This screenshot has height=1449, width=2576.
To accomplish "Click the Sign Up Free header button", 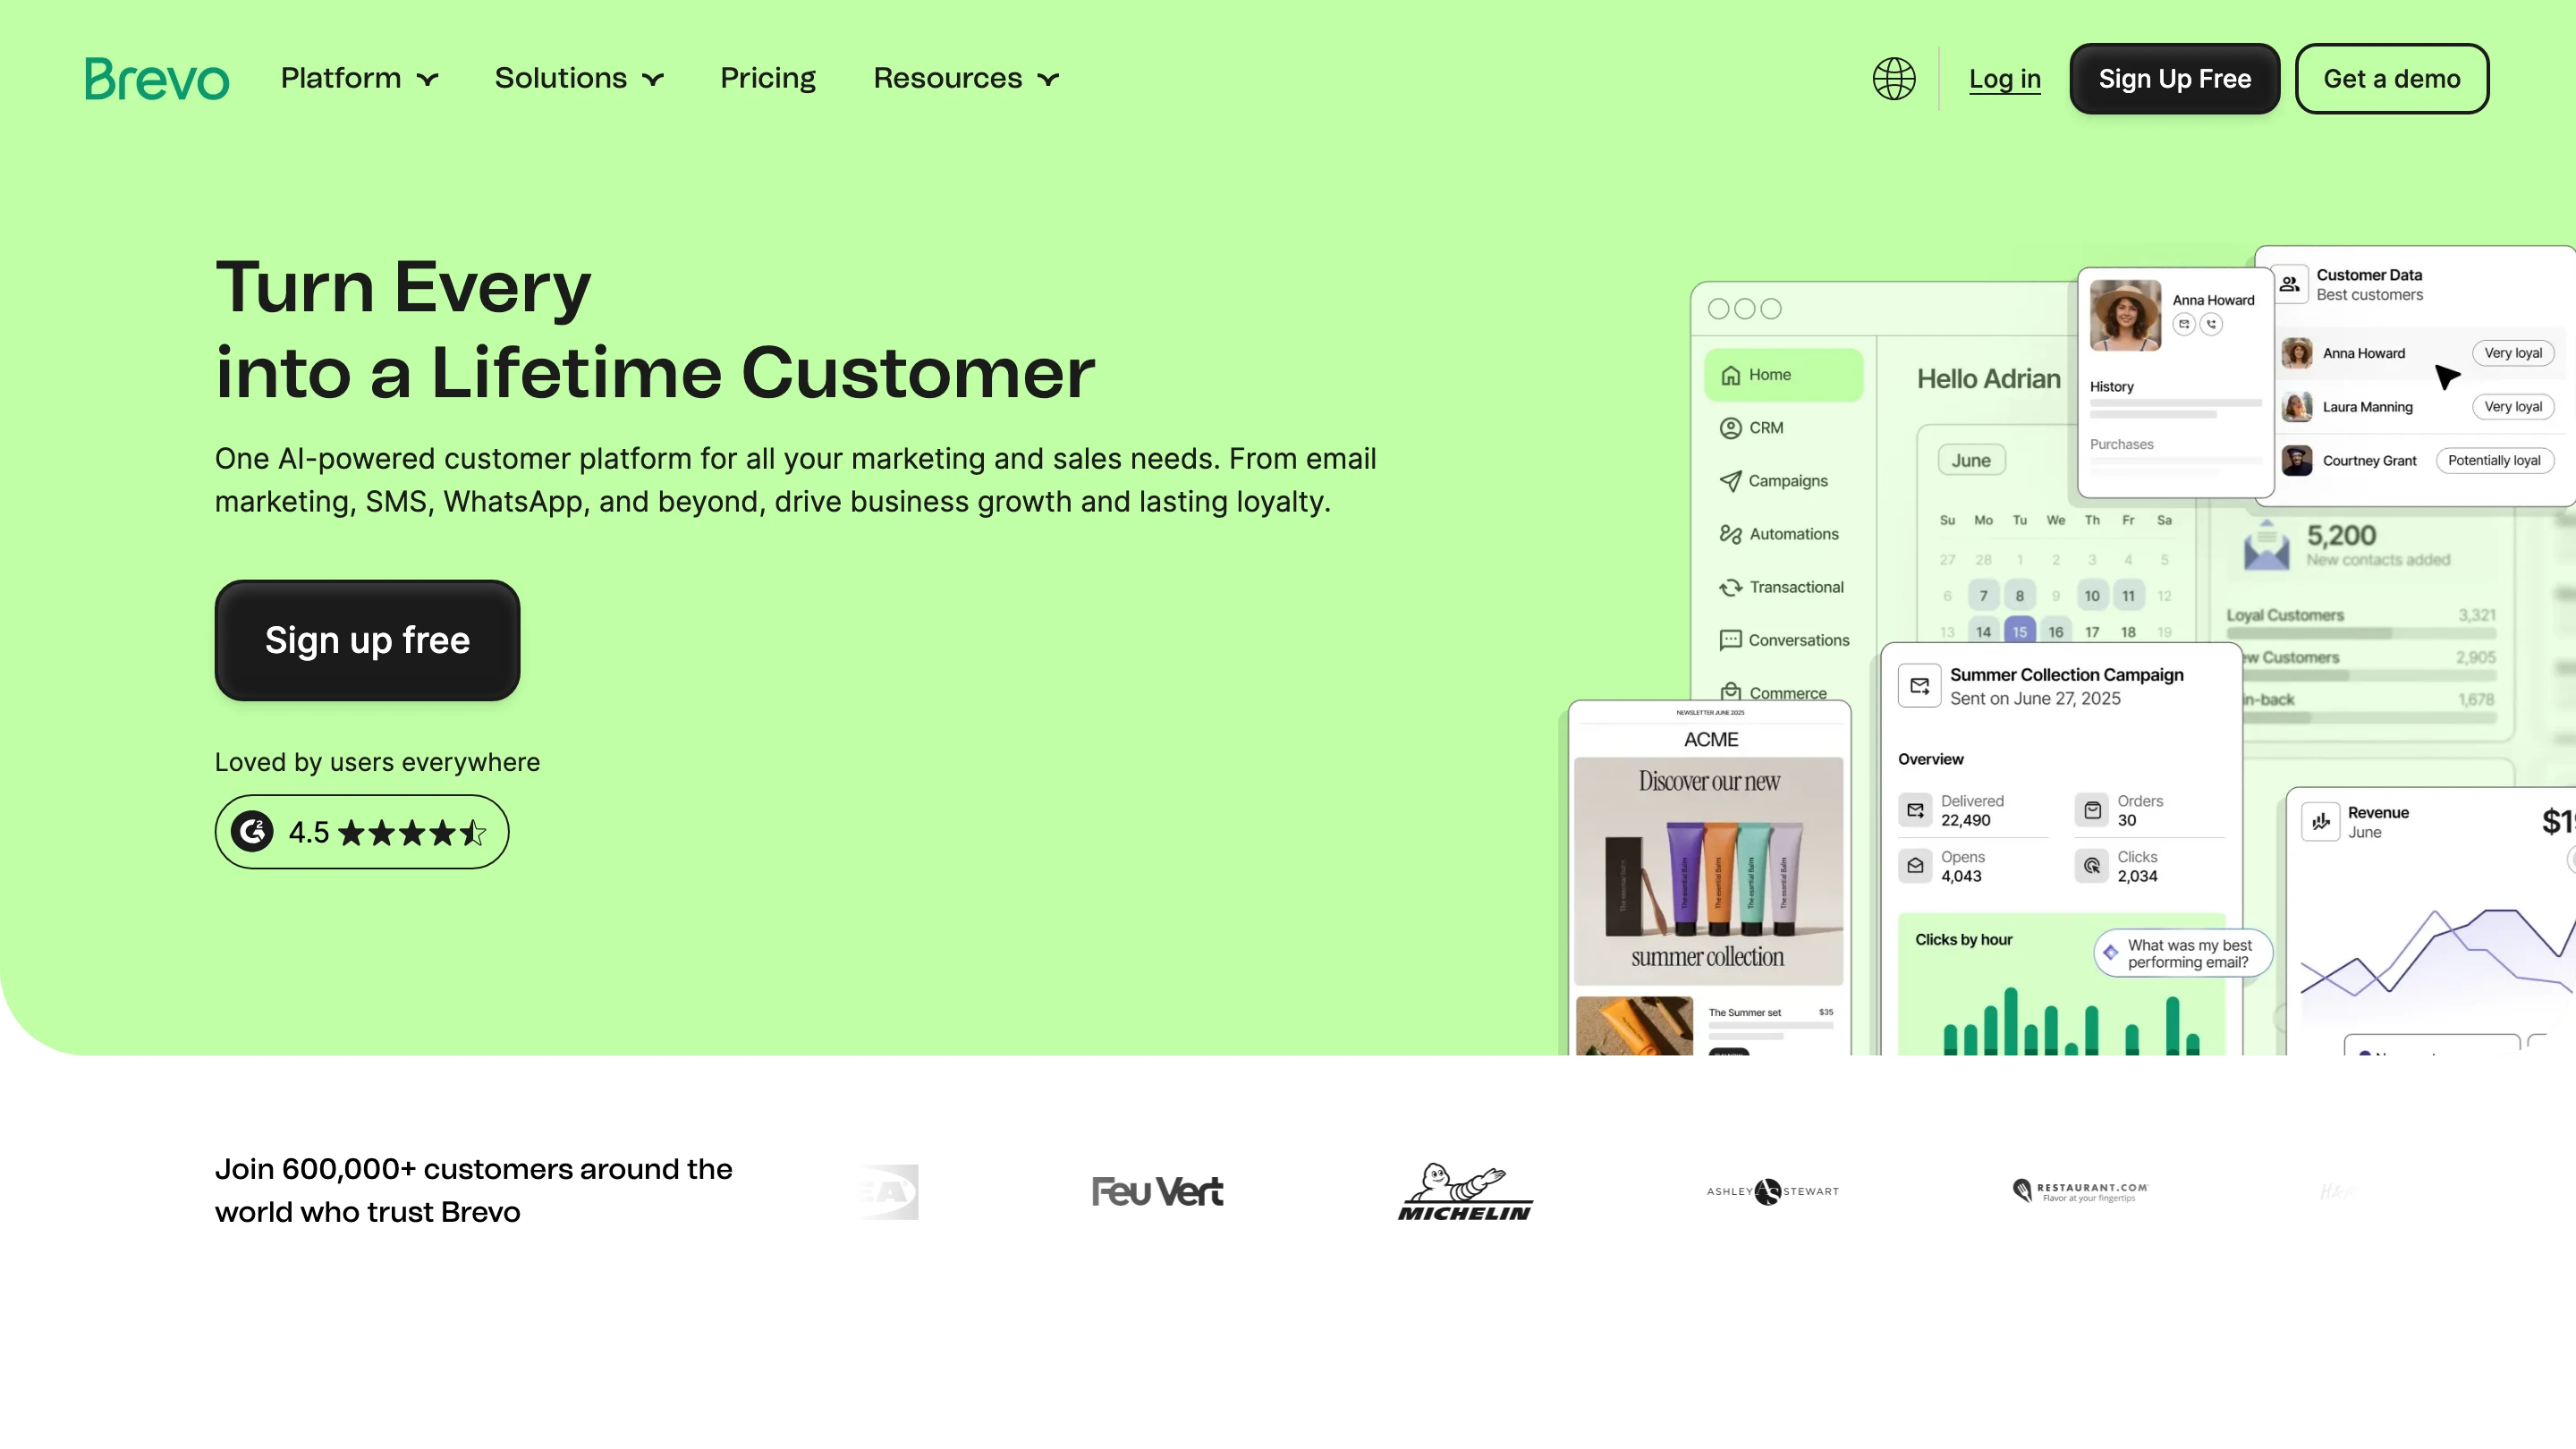I will coord(2175,78).
